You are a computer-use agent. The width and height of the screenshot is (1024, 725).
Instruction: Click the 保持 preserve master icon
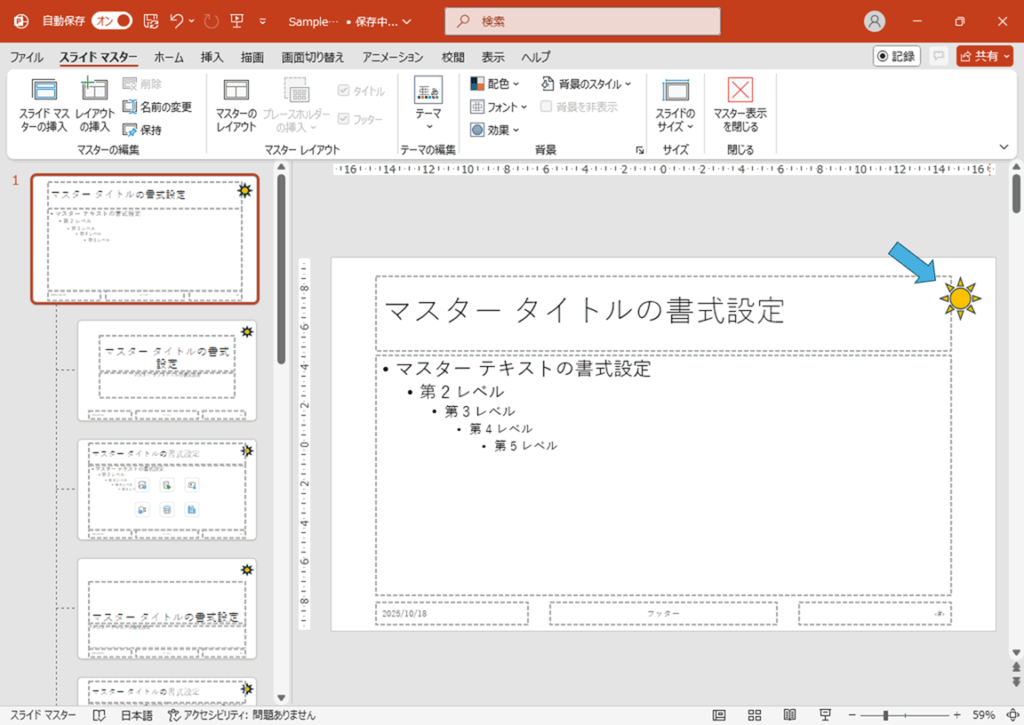click(130, 130)
